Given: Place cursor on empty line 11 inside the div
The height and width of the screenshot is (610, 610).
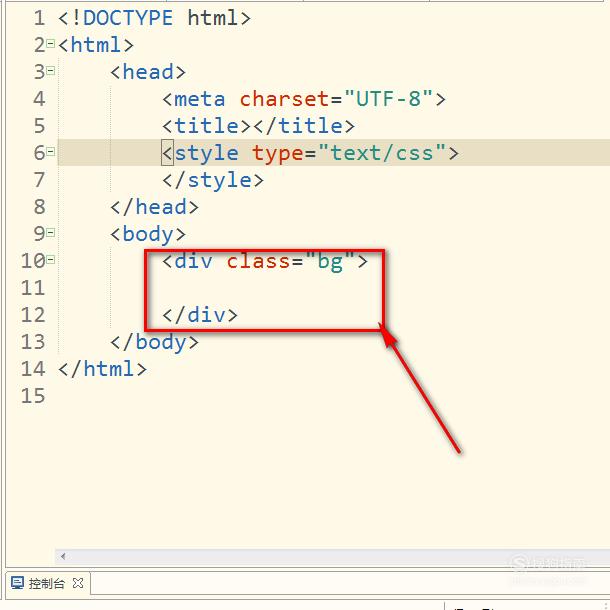Looking at the screenshot, I should click(x=272, y=288).
